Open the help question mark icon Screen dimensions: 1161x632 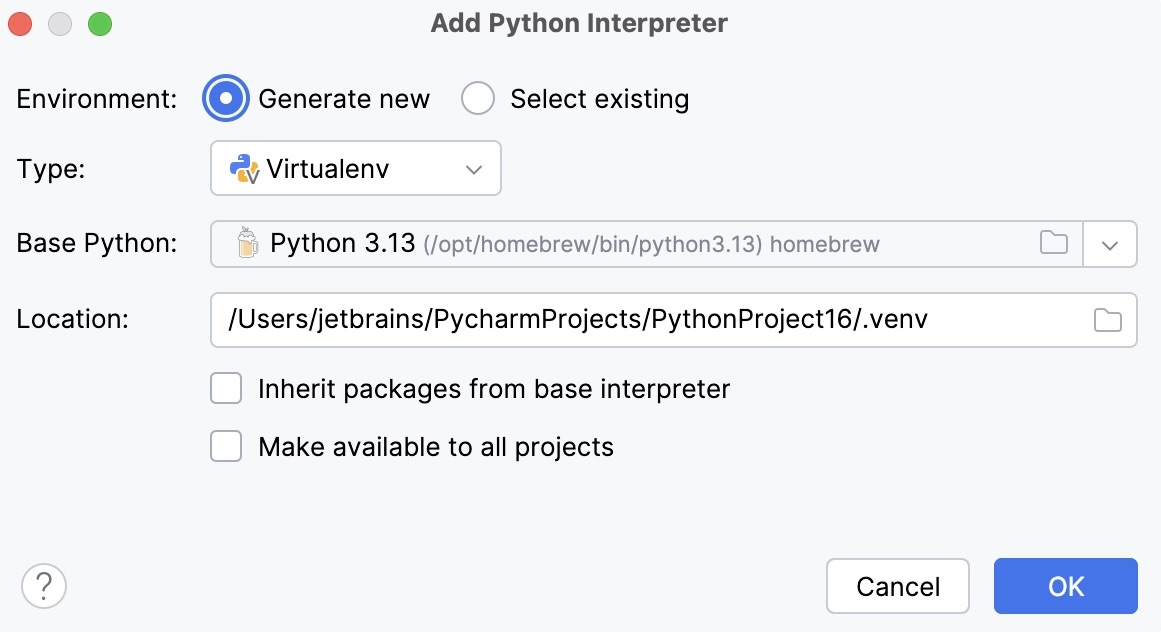(44, 586)
